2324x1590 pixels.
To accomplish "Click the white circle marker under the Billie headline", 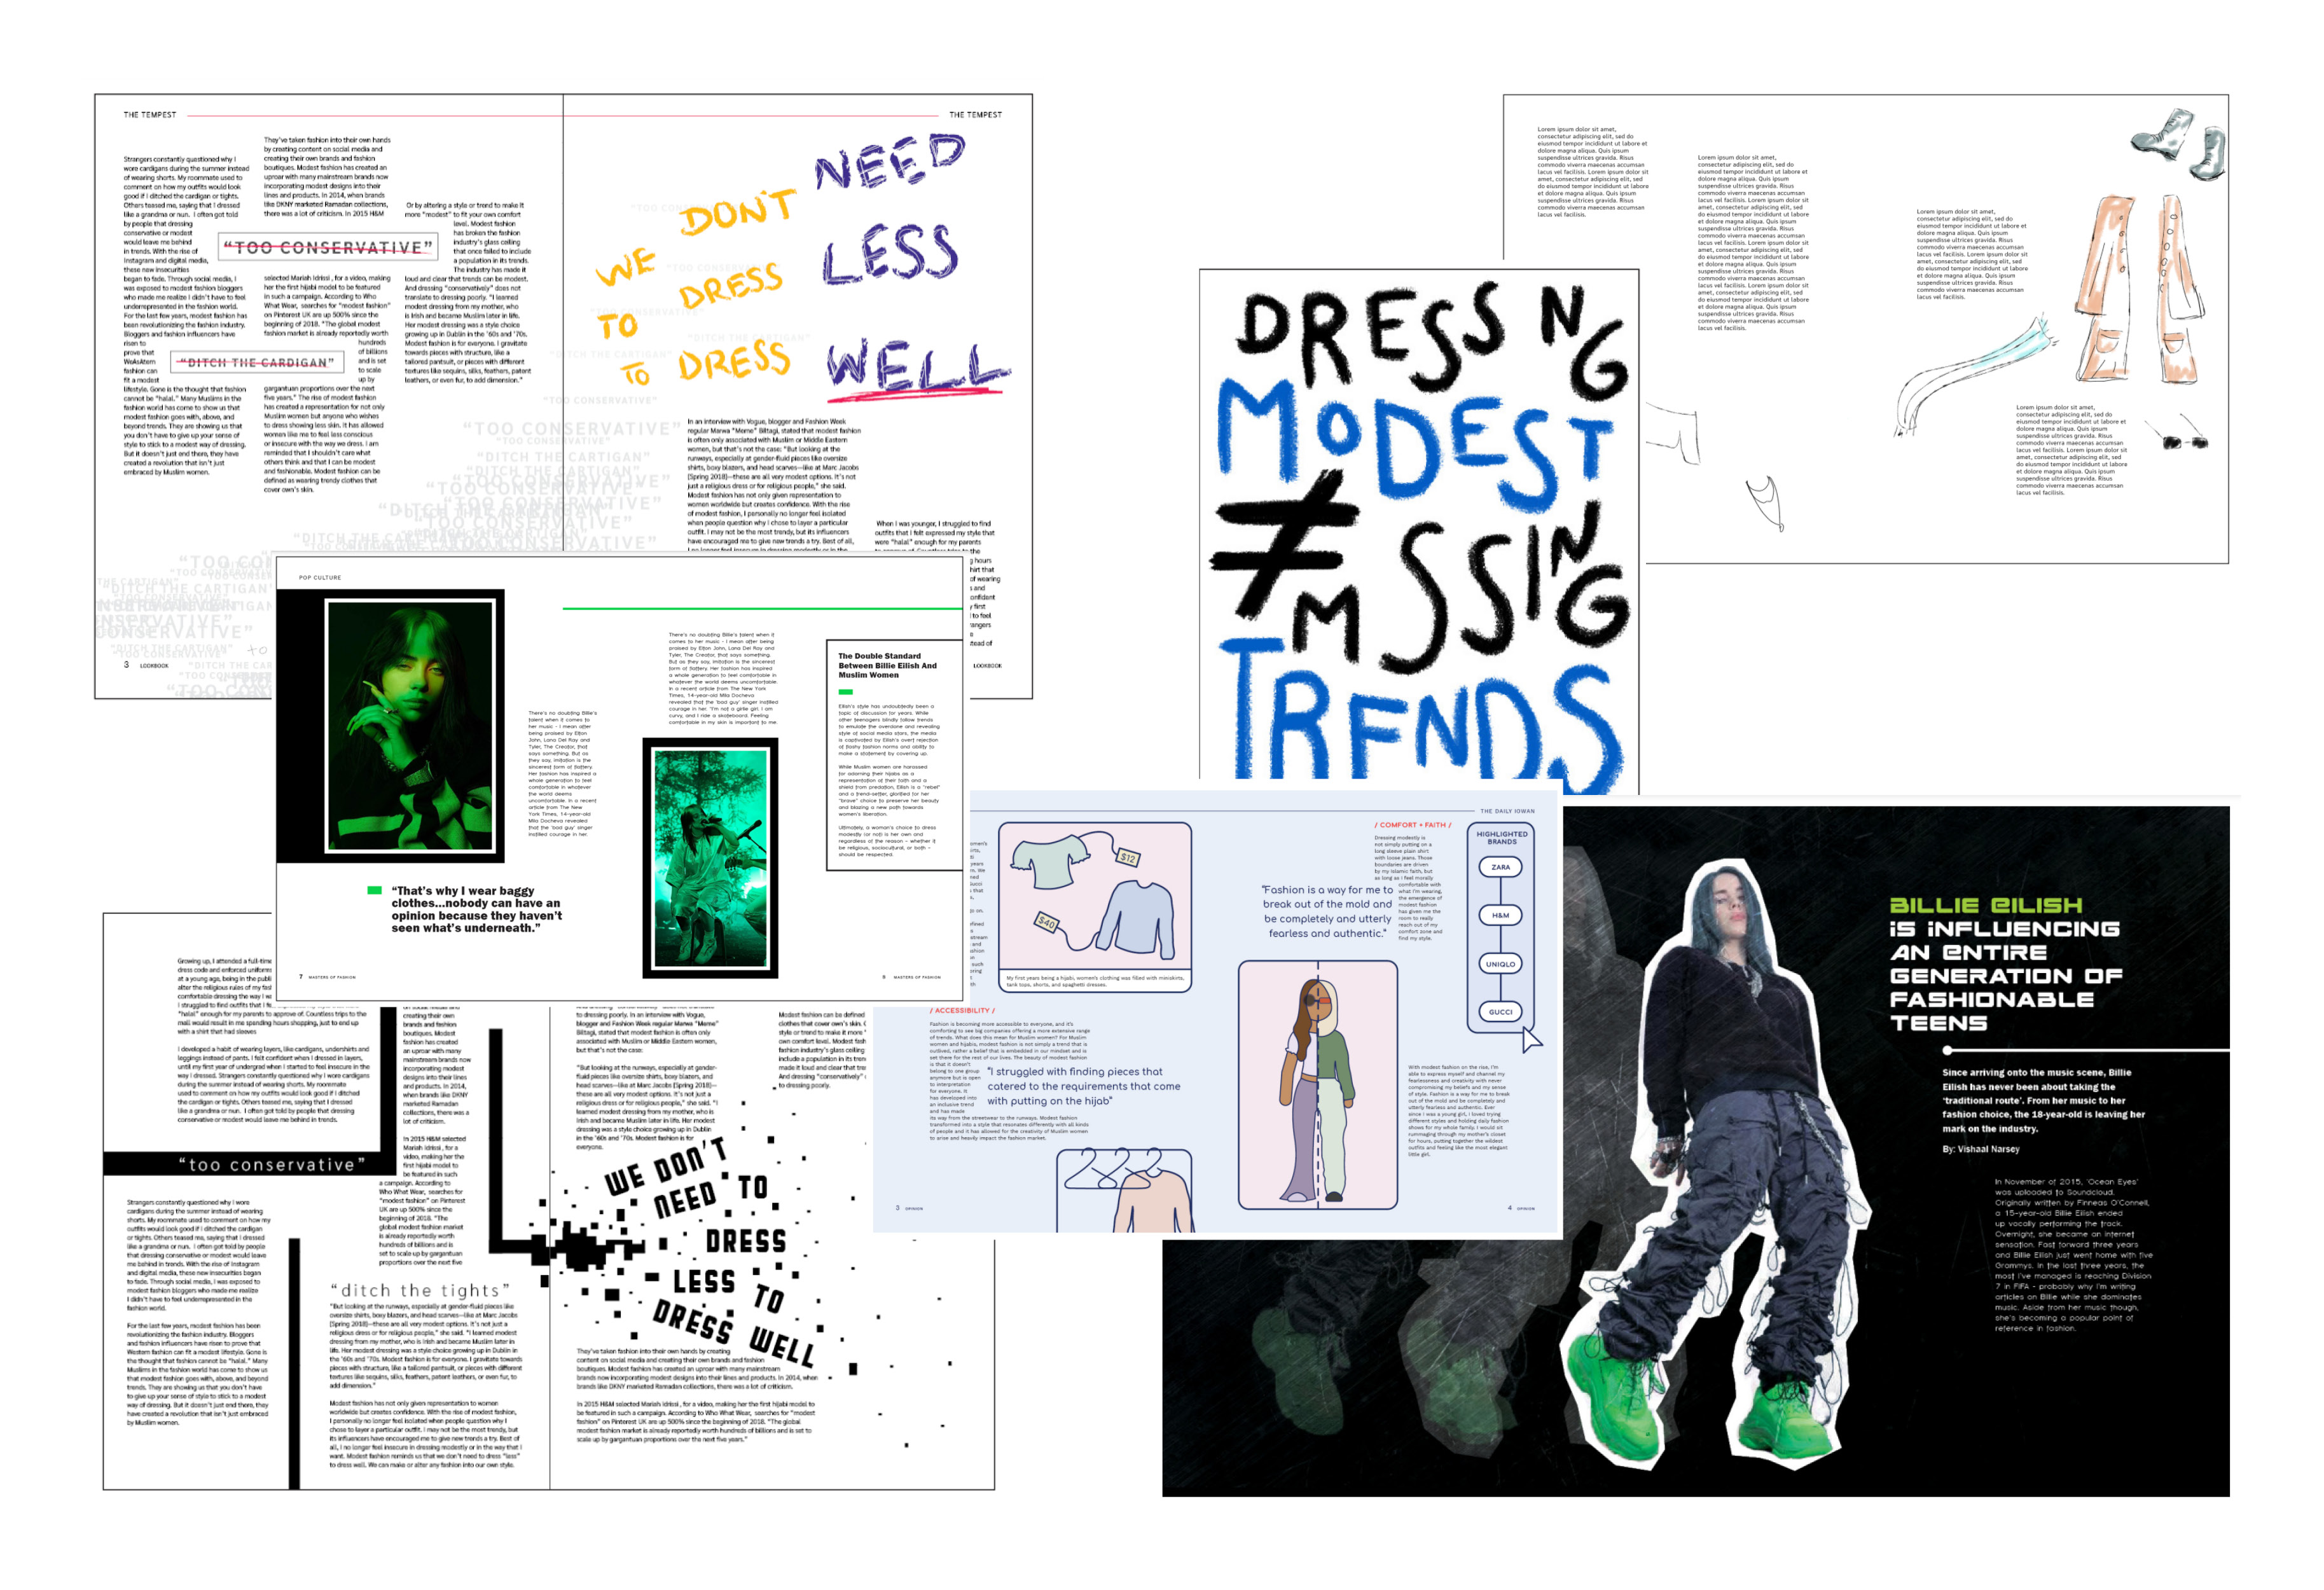I will (1947, 1050).
